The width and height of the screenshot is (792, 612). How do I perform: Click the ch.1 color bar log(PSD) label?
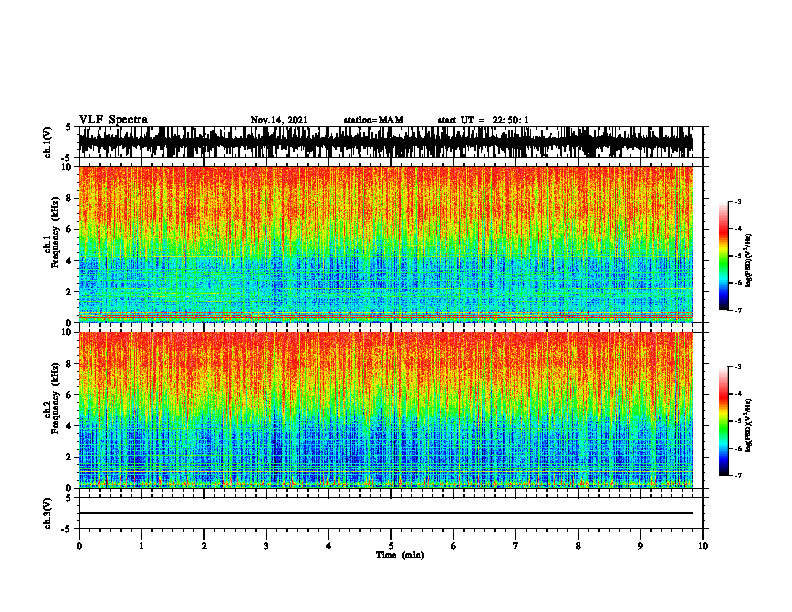[x=750, y=261]
